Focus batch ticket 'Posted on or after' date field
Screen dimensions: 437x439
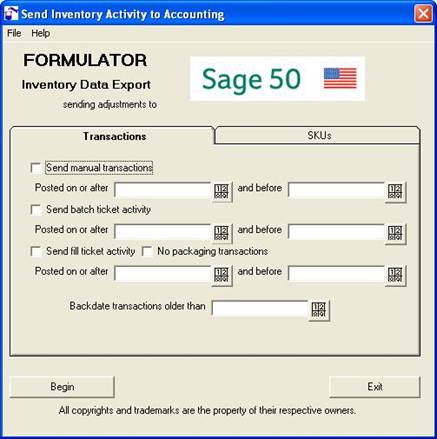[163, 232]
